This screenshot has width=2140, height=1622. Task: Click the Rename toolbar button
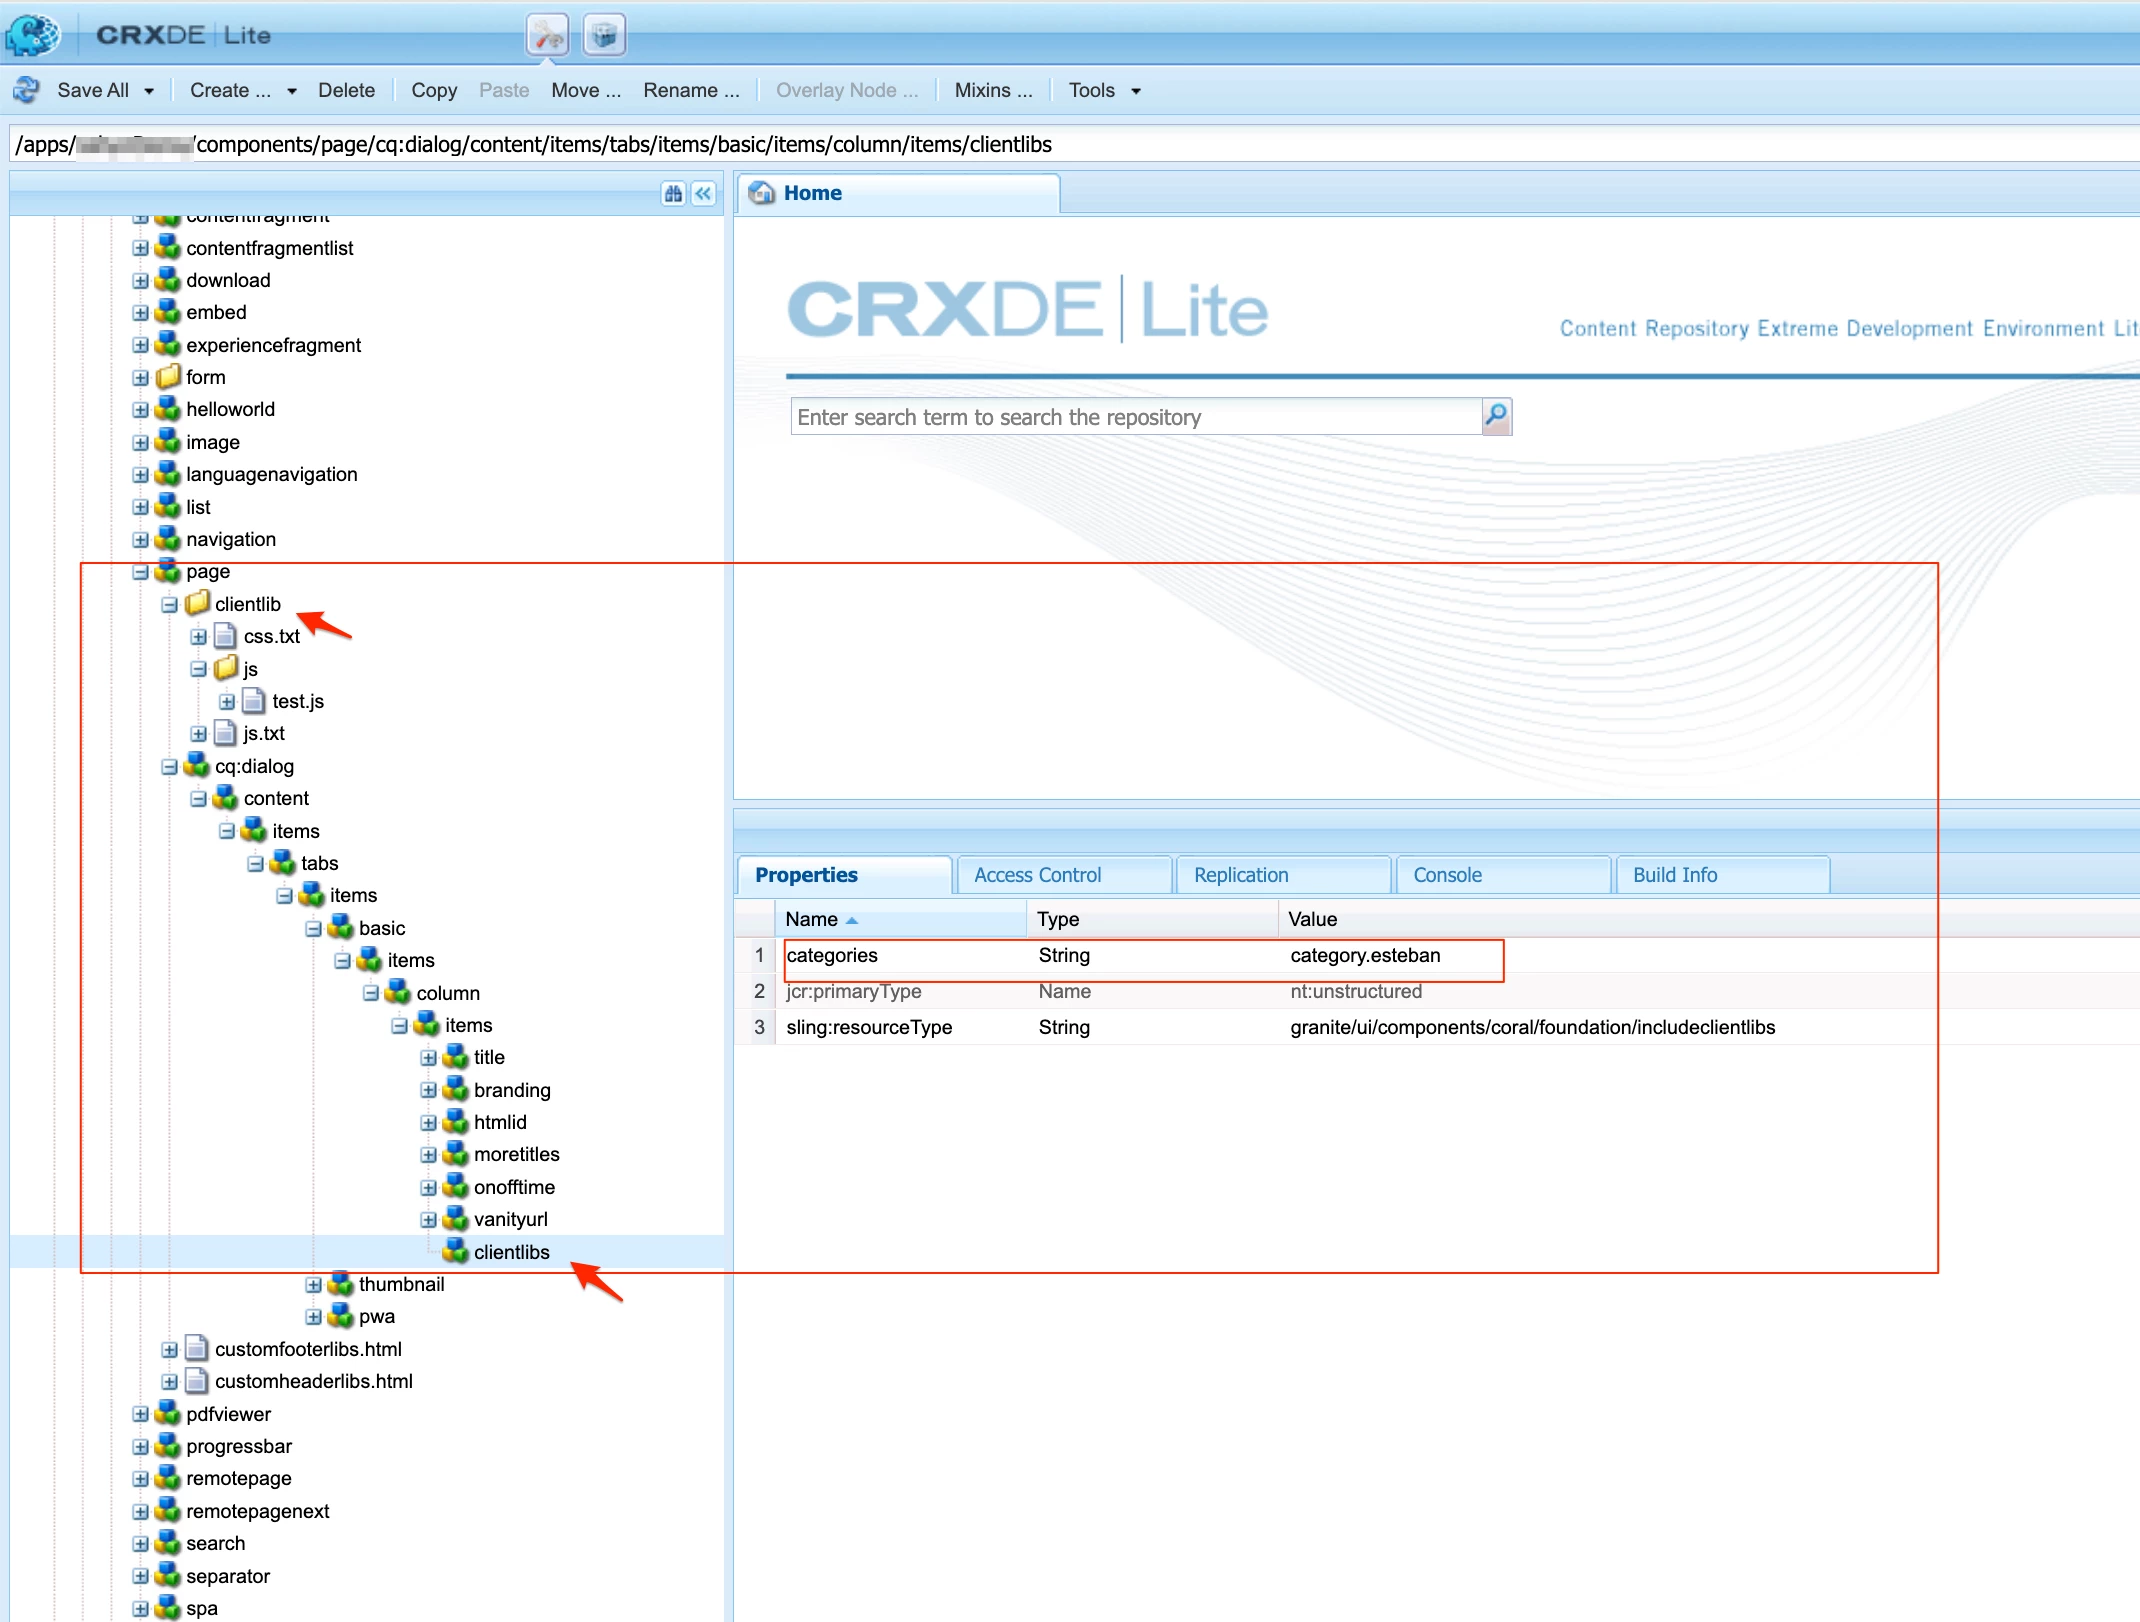pos(690,90)
